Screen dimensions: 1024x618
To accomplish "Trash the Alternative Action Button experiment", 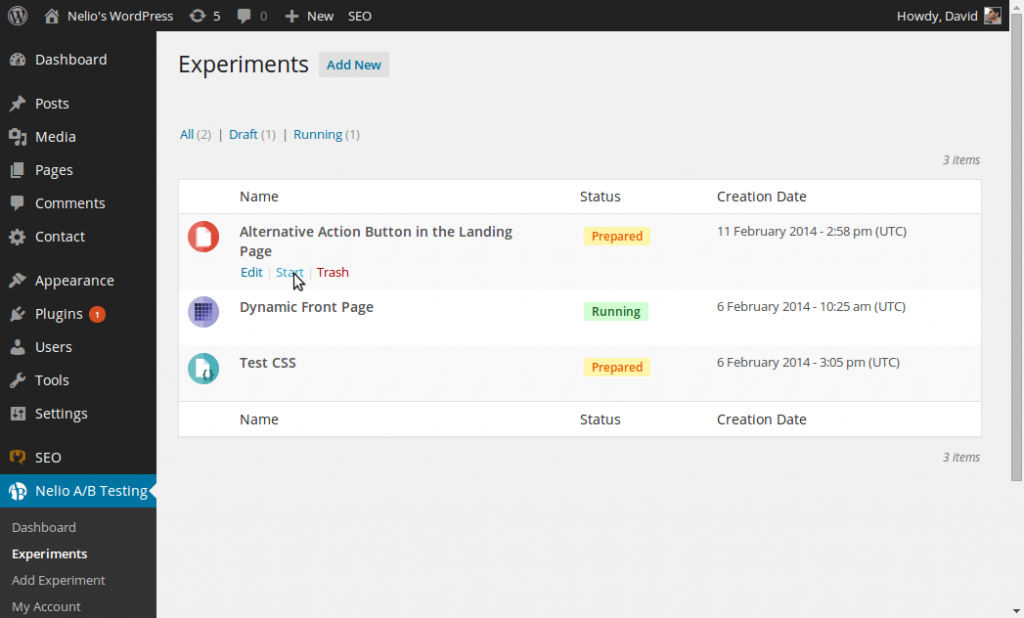I will click(332, 272).
